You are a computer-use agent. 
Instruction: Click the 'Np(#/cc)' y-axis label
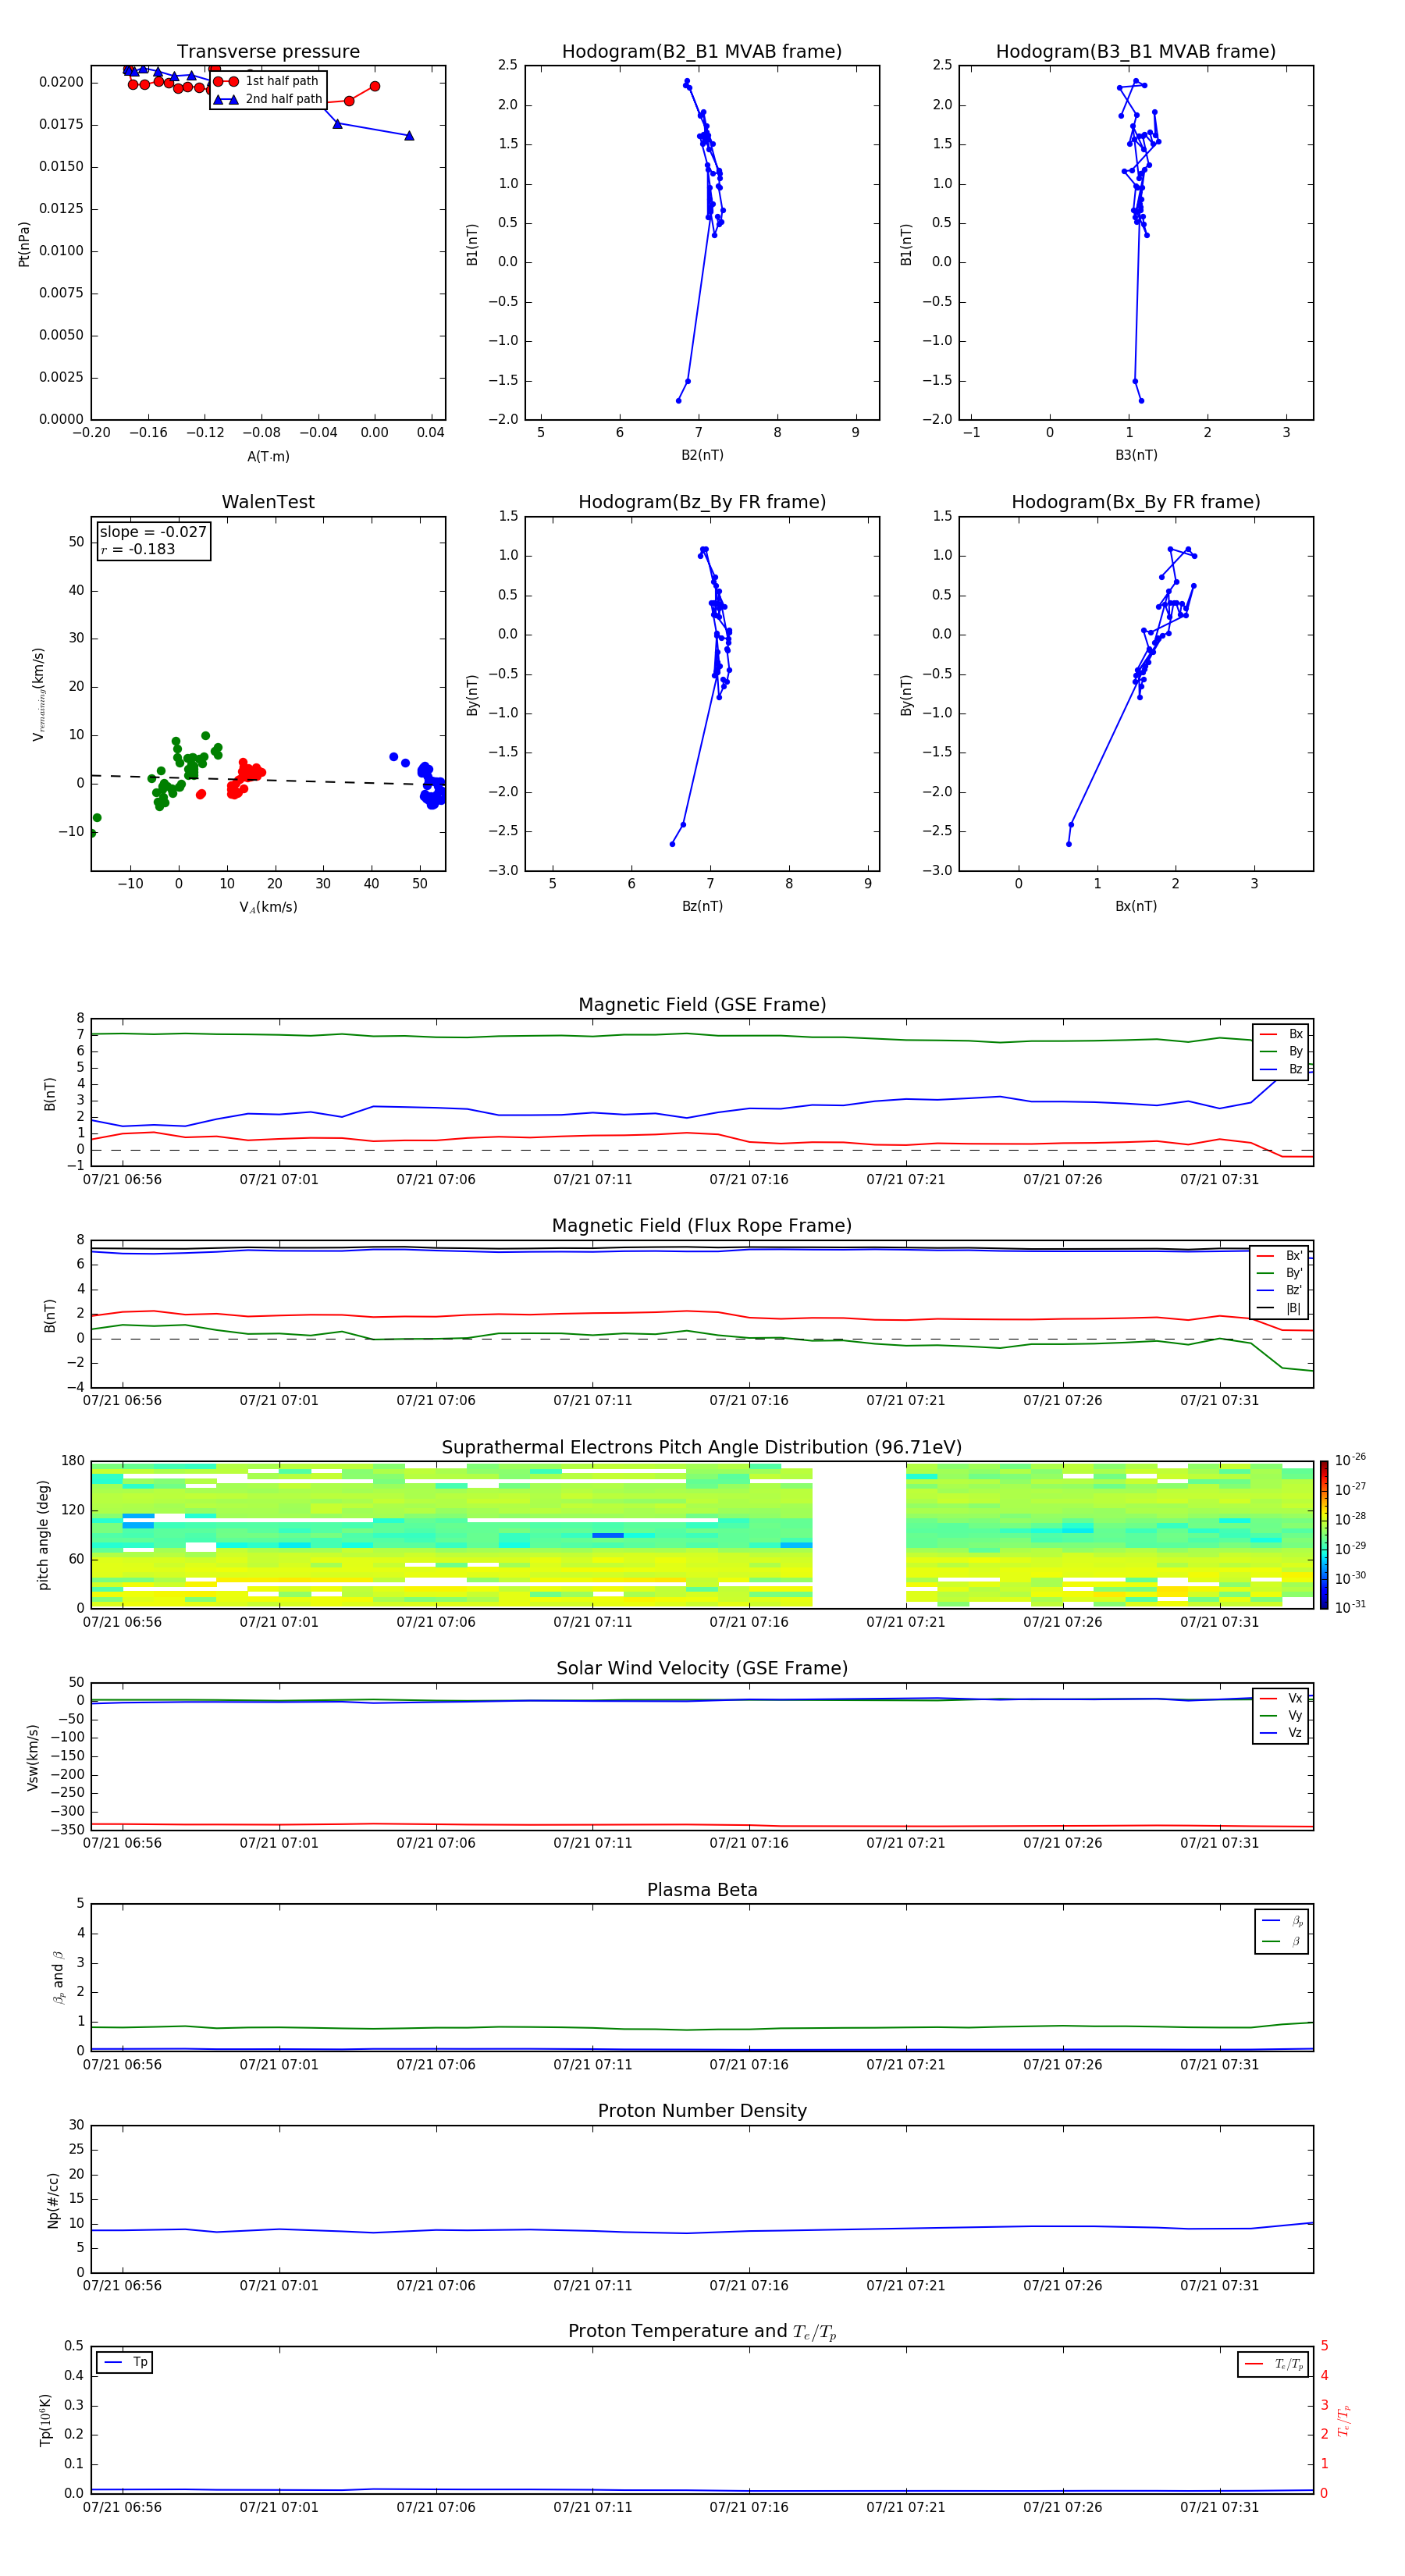pos(54,2200)
